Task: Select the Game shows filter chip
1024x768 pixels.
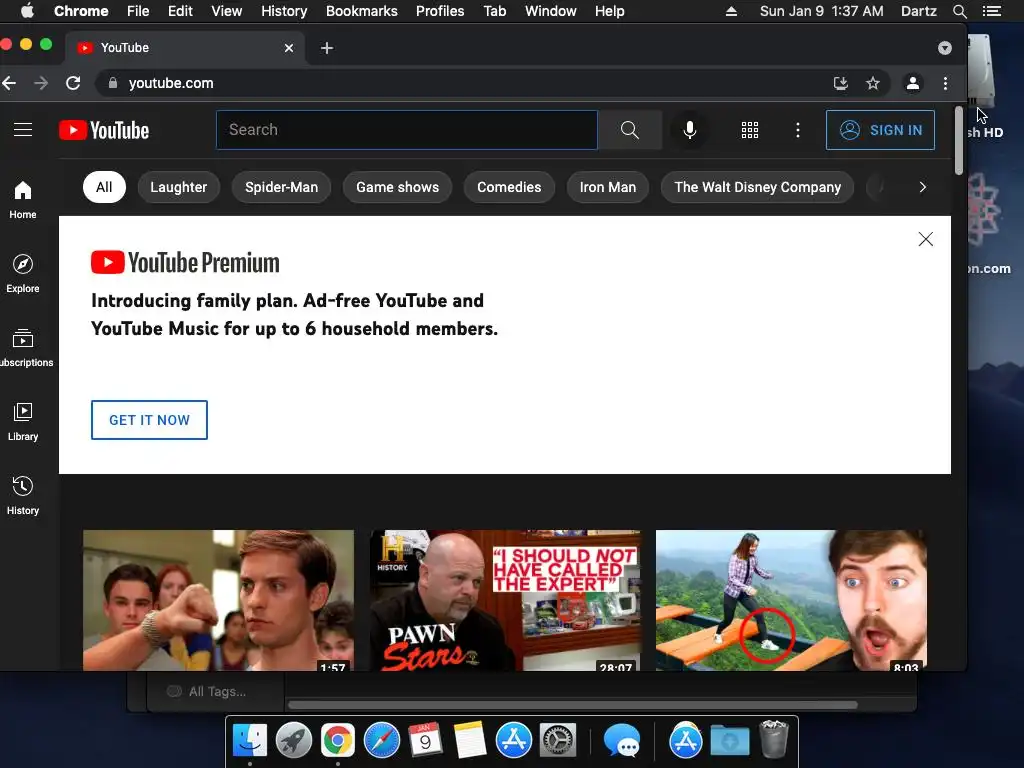Action: click(397, 187)
